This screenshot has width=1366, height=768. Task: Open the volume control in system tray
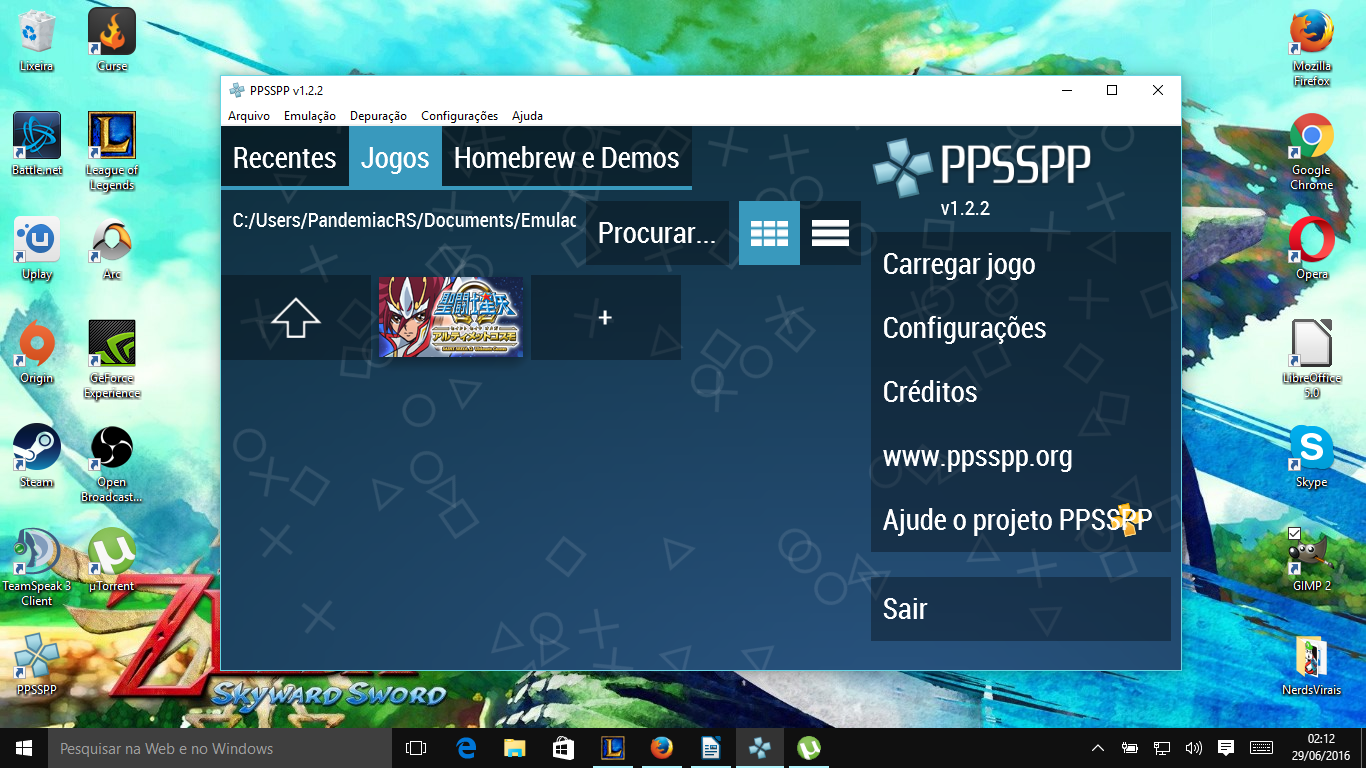click(1192, 748)
